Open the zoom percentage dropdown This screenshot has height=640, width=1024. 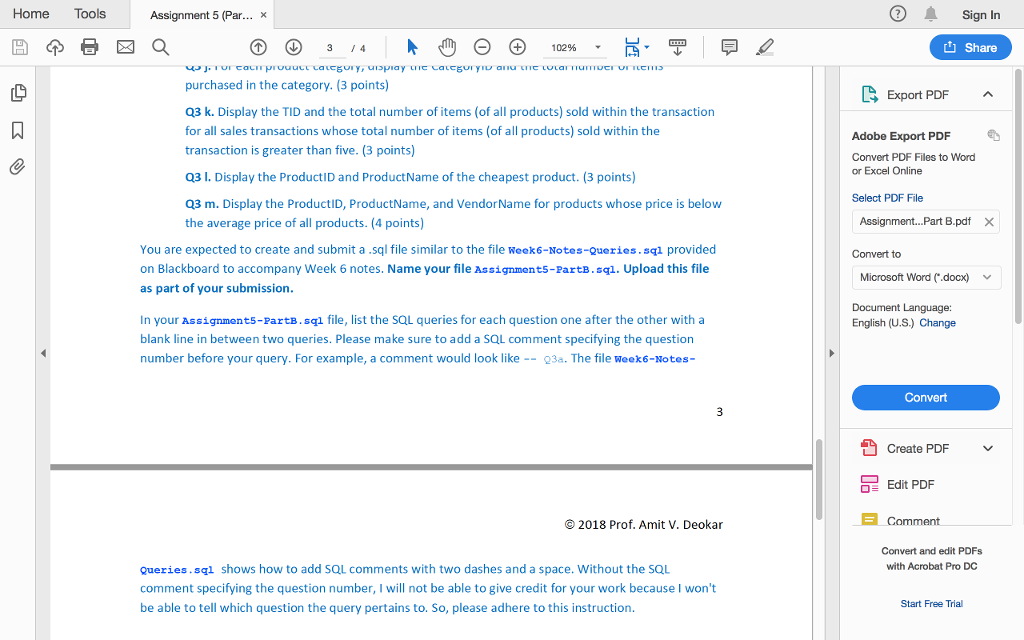click(x=597, y=47)
